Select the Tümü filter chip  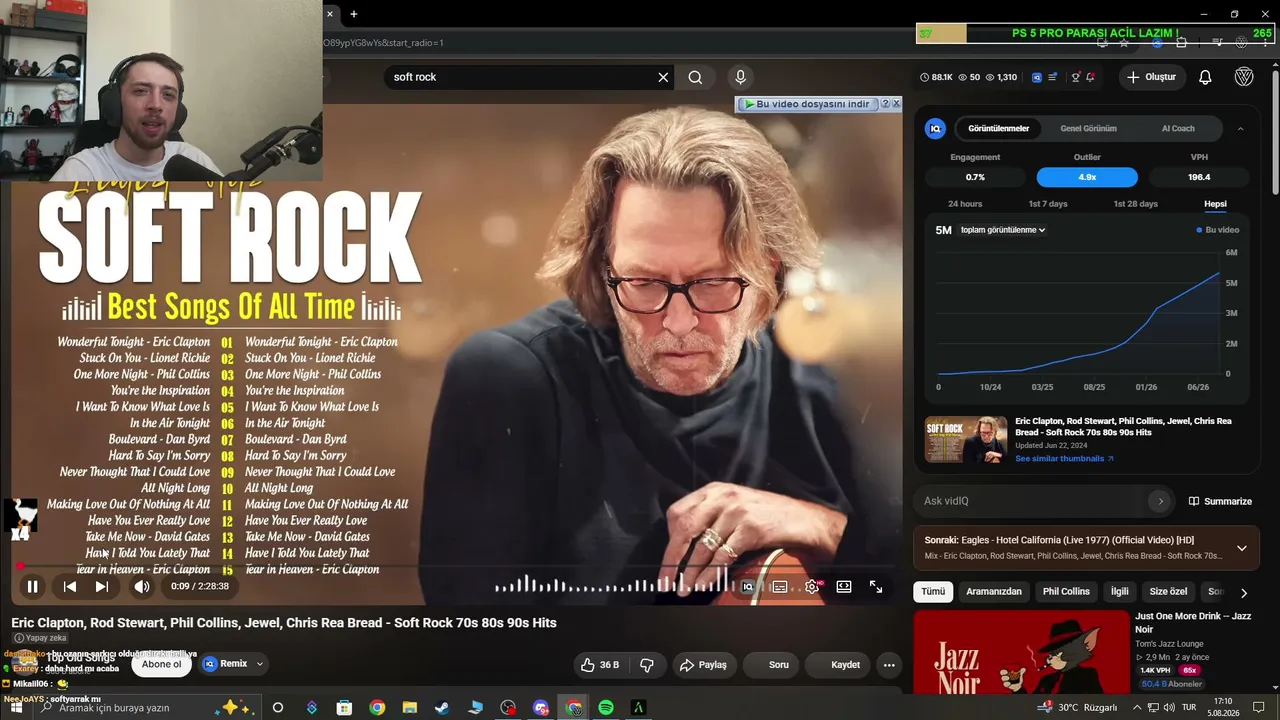(933, 591)
